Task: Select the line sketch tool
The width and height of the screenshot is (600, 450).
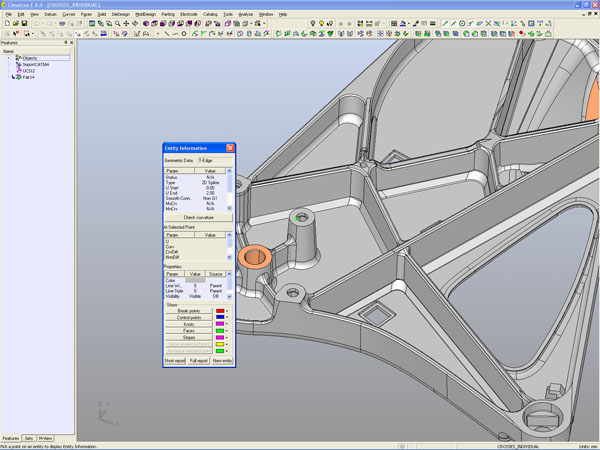Action: pyautogui.click(x=166, y=34)
